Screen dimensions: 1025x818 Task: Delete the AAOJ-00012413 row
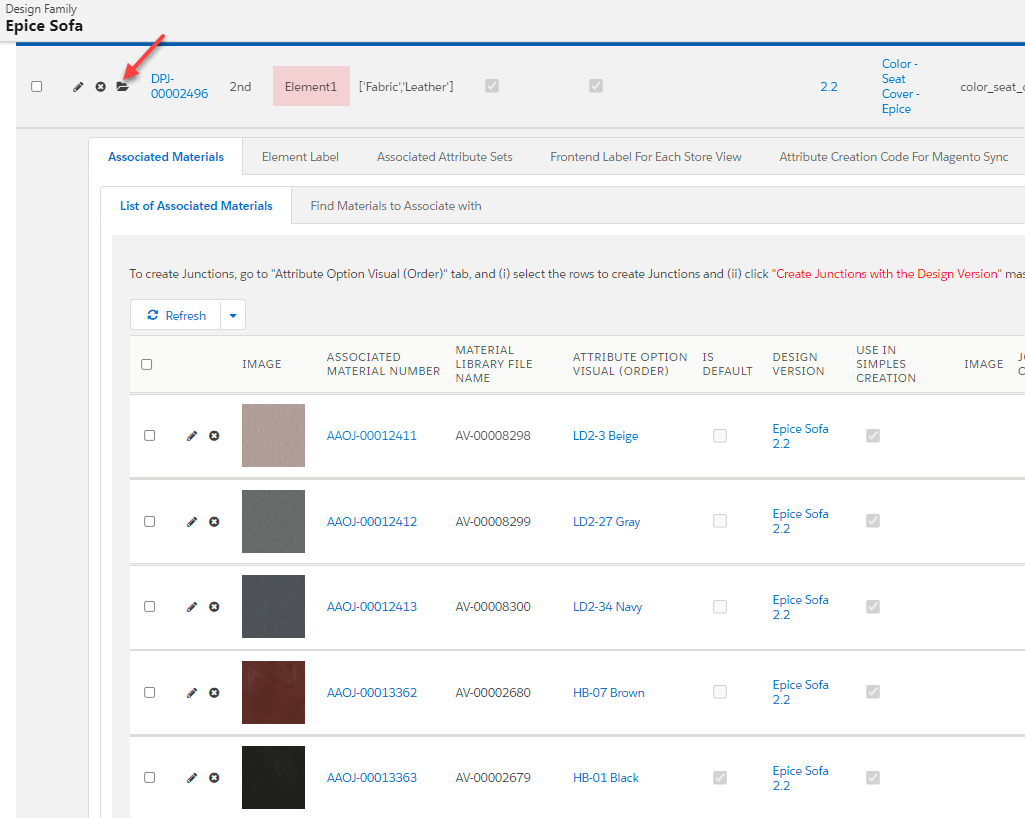[x=214, y=607]
